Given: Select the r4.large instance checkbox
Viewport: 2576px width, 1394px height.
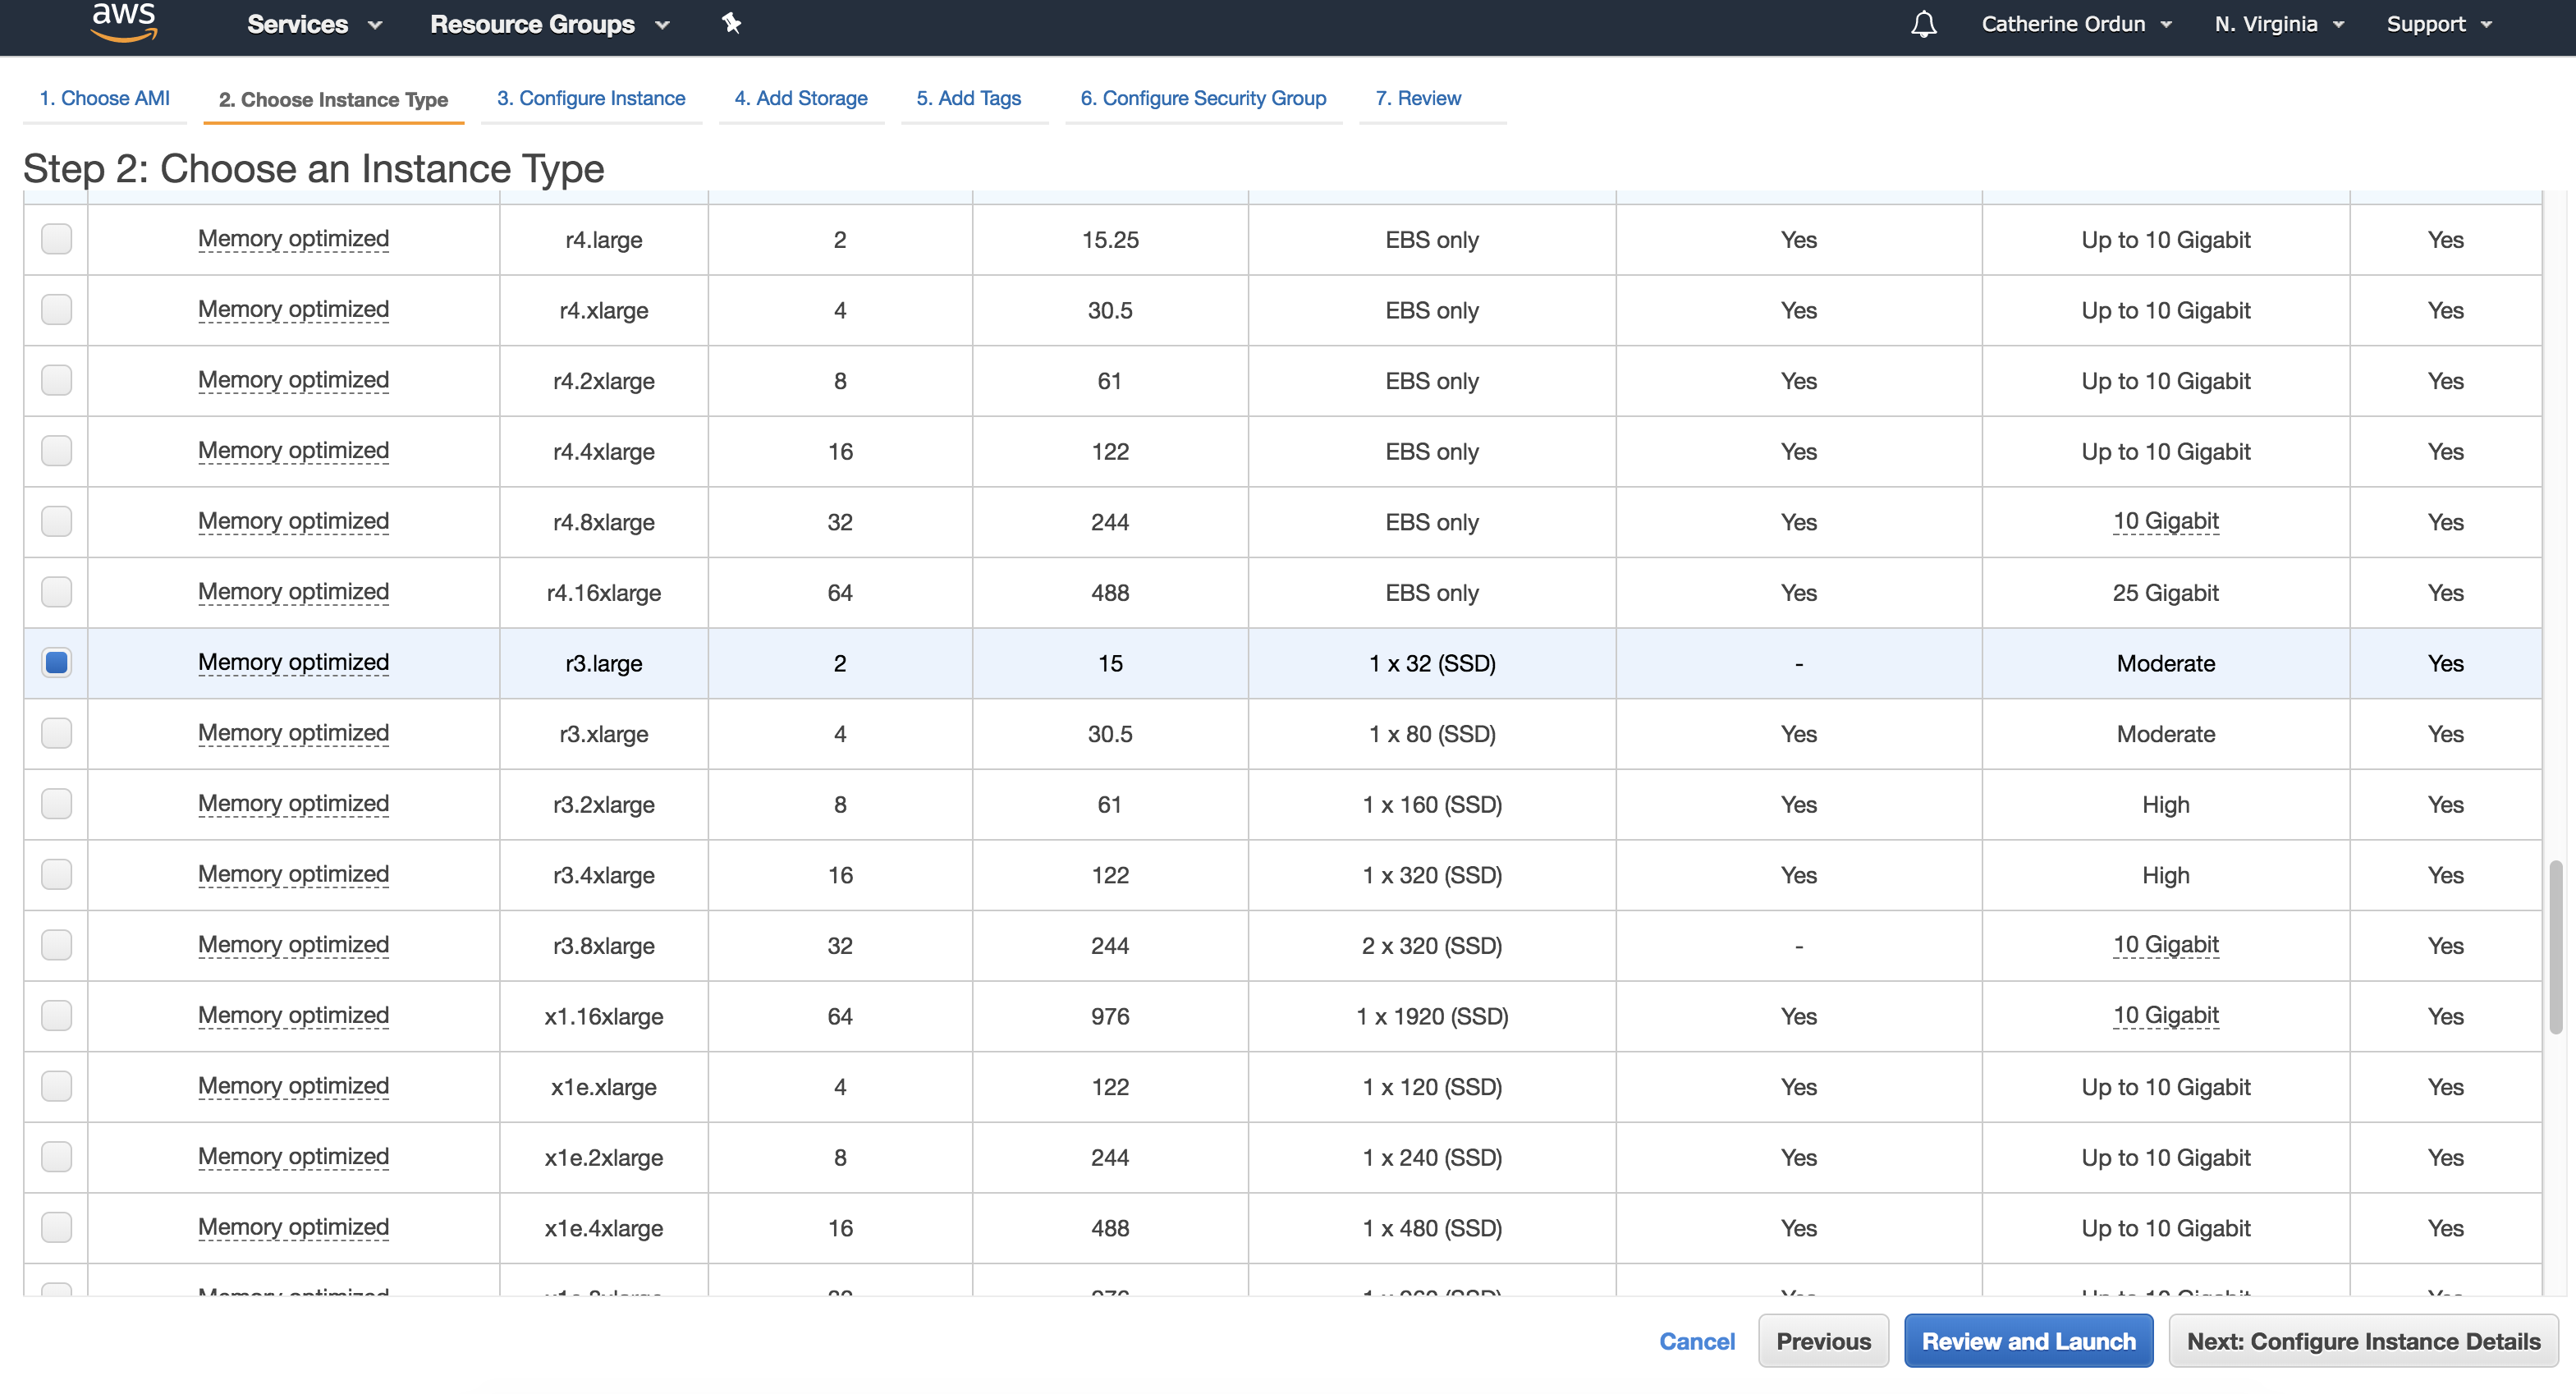Looking at the screenshot, I should [56, 239].
